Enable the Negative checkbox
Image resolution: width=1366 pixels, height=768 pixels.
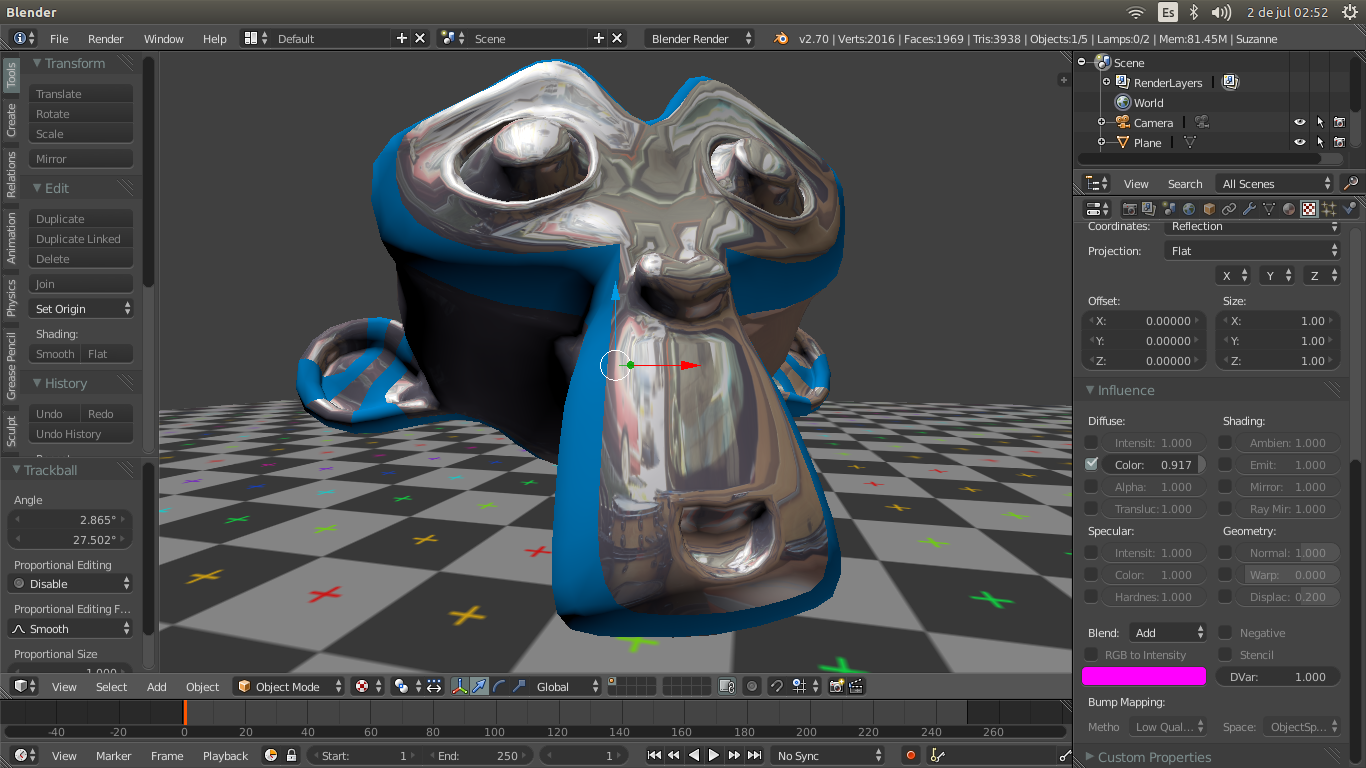(1225, 633)
